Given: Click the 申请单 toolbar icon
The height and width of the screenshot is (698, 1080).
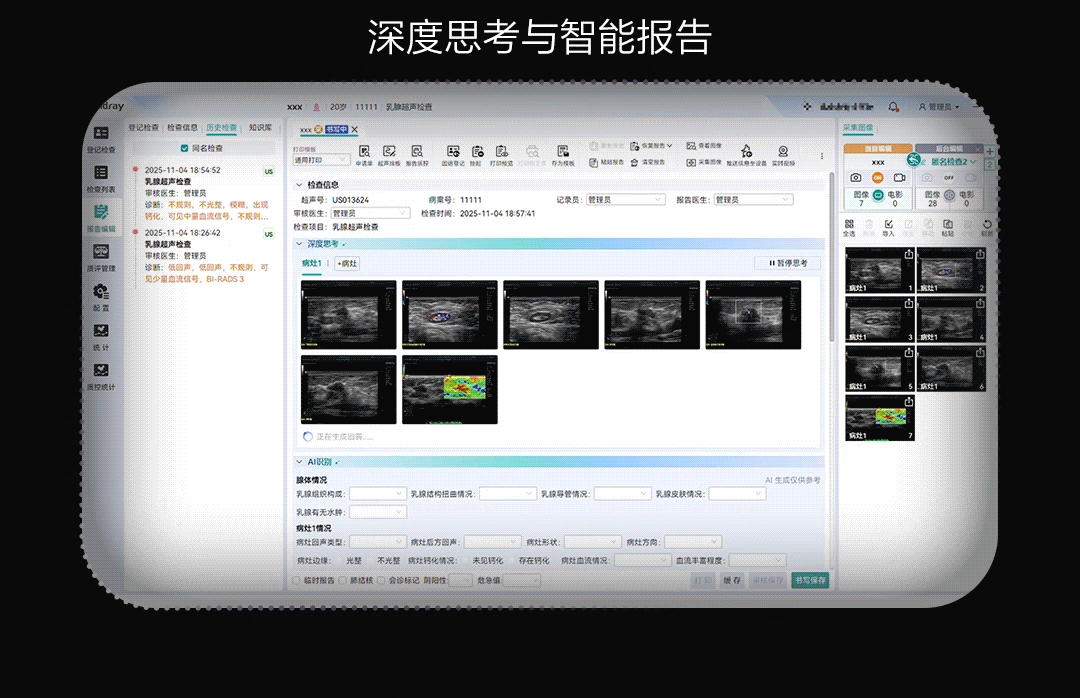Looking at the screenshot, I should click(x=365, y=155).
